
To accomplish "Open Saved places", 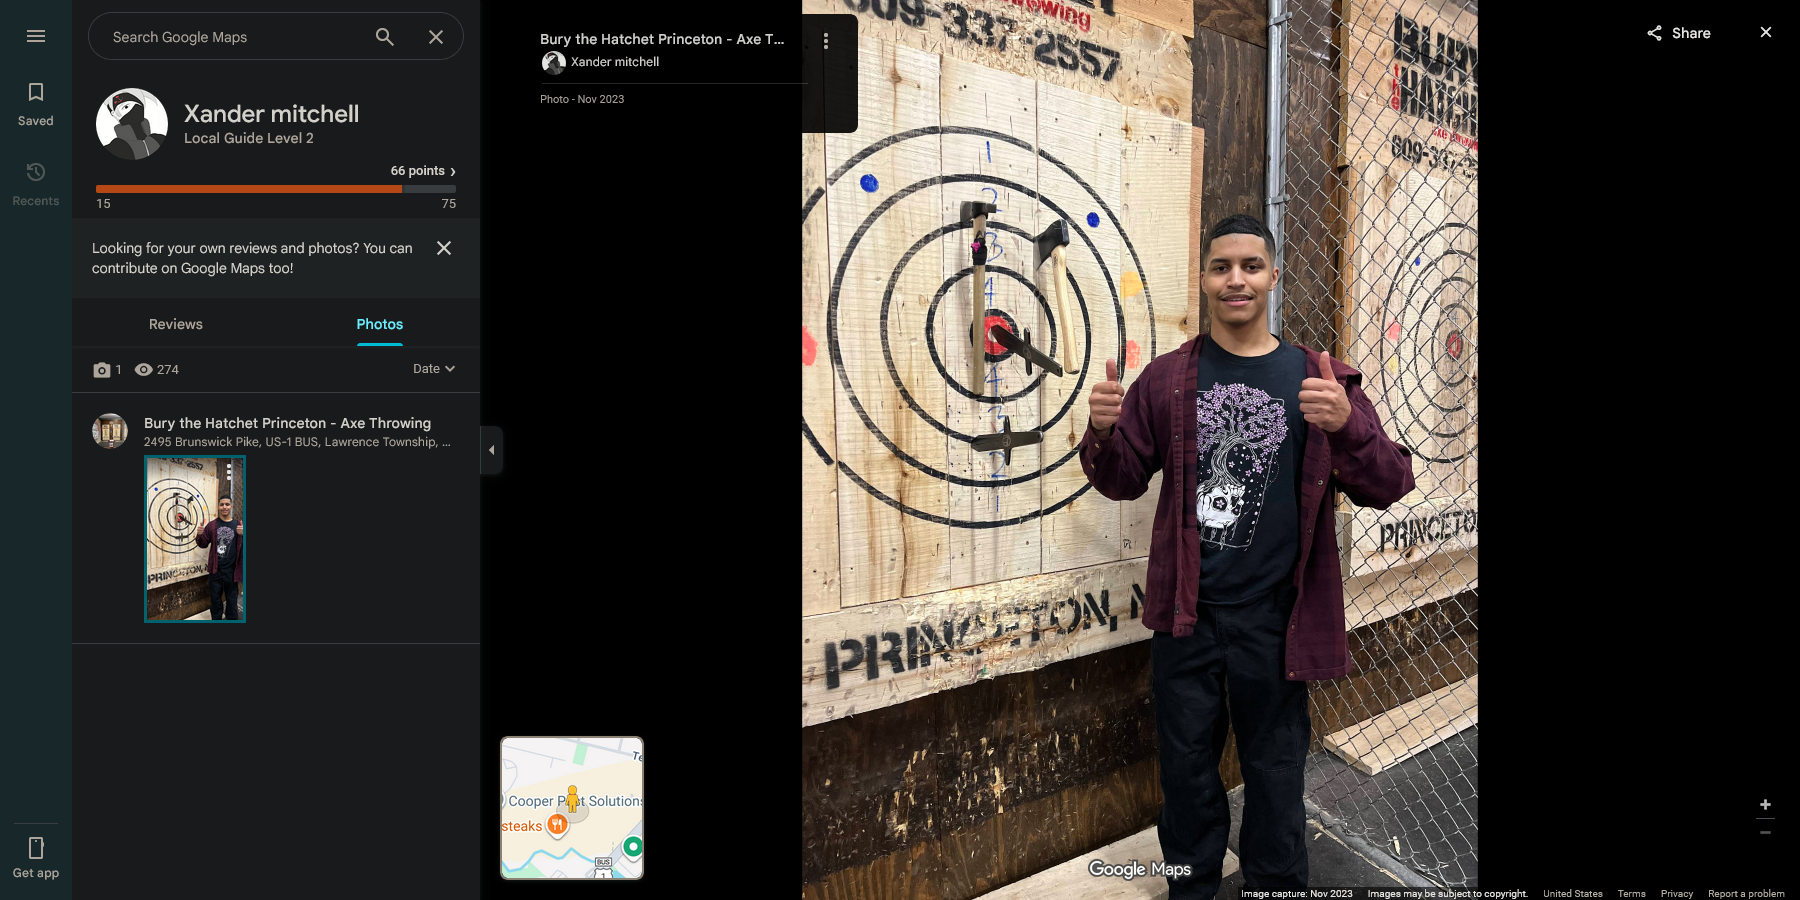I will tap(36, 104).
